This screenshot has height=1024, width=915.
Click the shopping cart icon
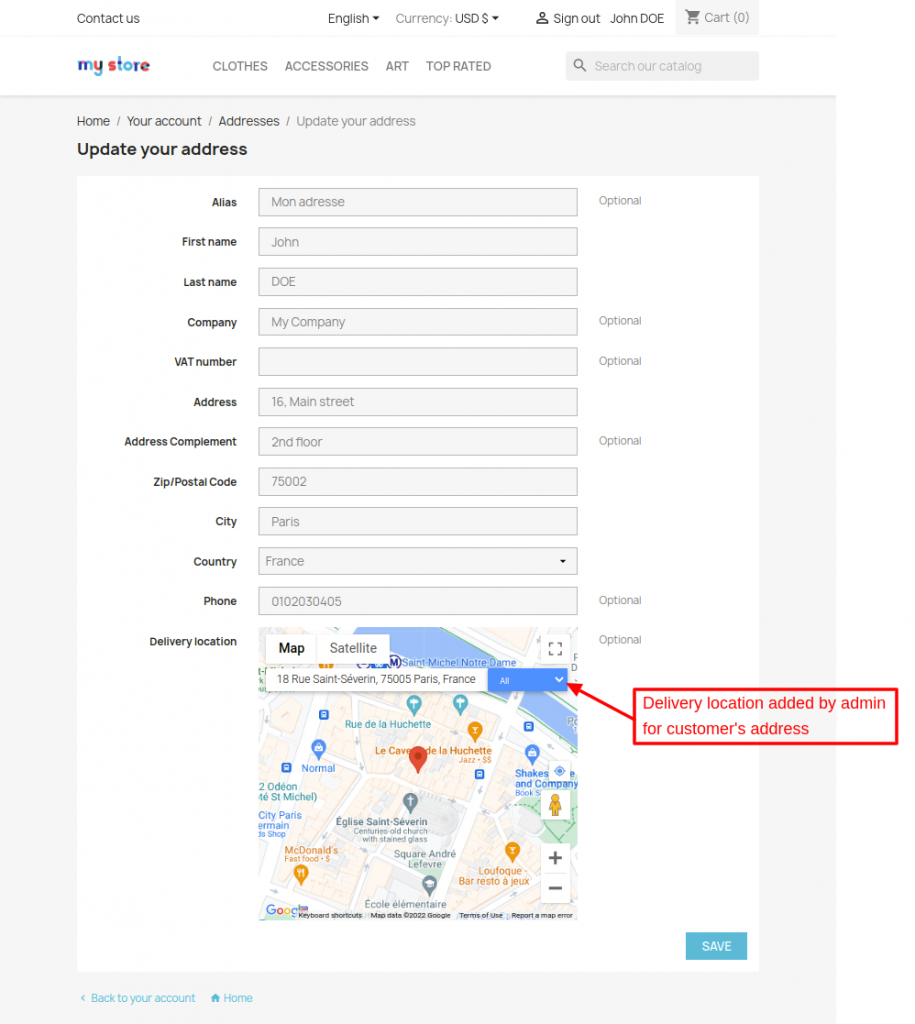click(694, 17)
